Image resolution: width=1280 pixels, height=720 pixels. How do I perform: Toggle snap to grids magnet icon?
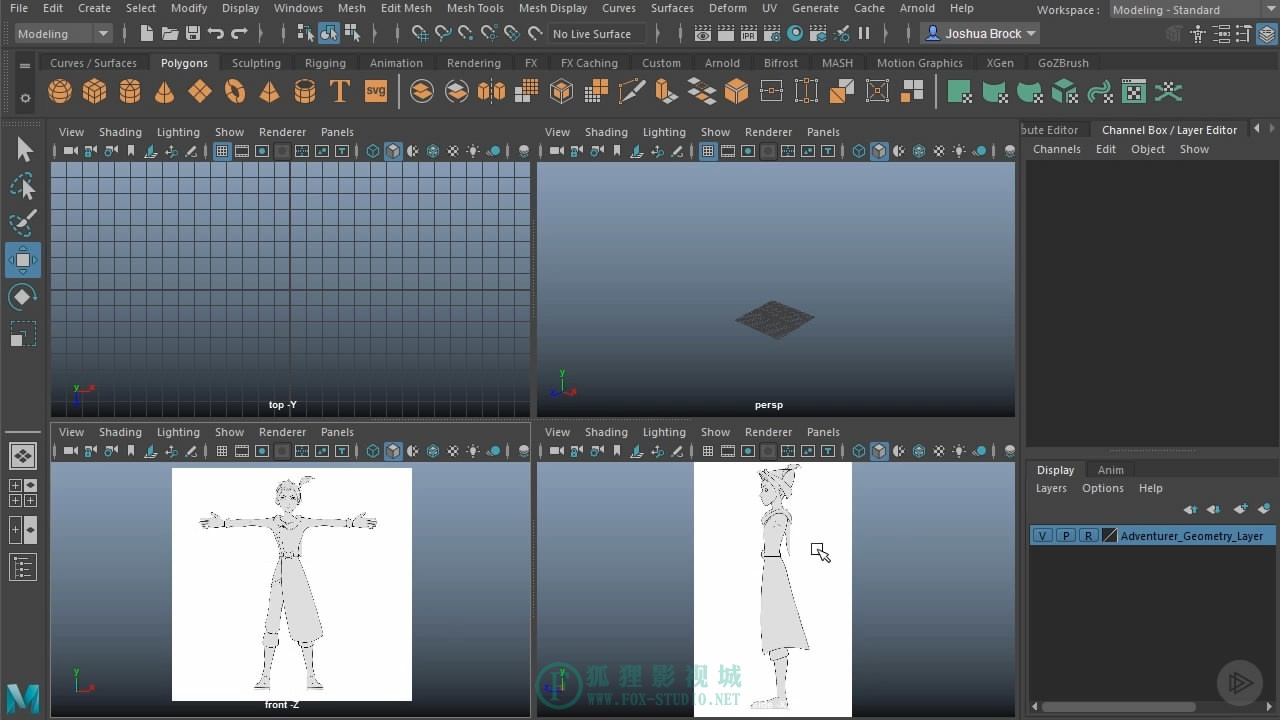(420, 33)
